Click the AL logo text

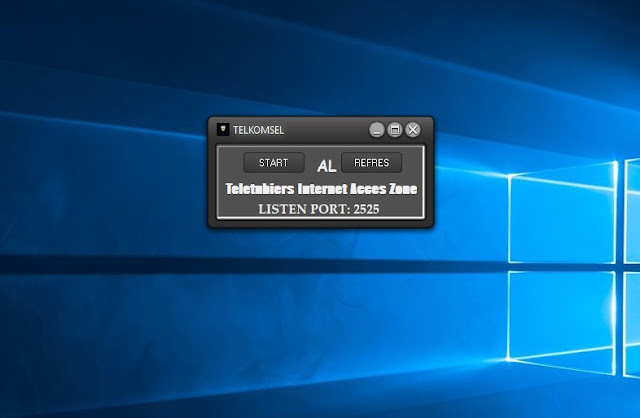(327, 166)
